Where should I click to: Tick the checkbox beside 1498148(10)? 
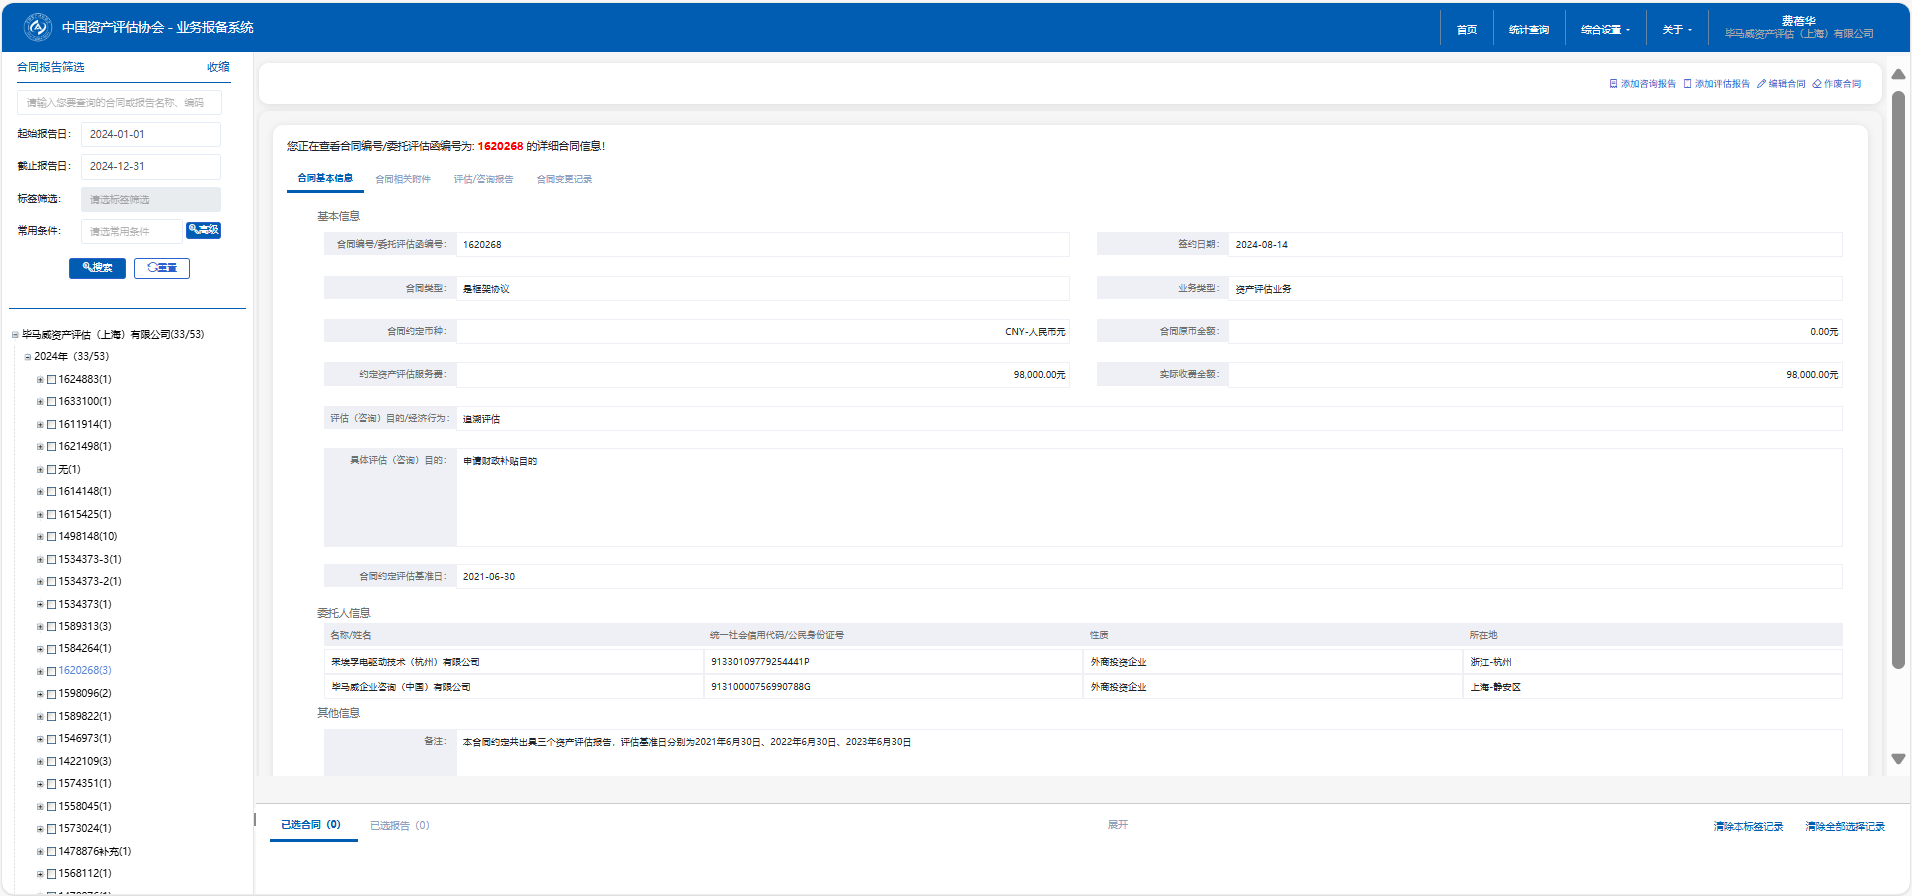pos(52,537)
